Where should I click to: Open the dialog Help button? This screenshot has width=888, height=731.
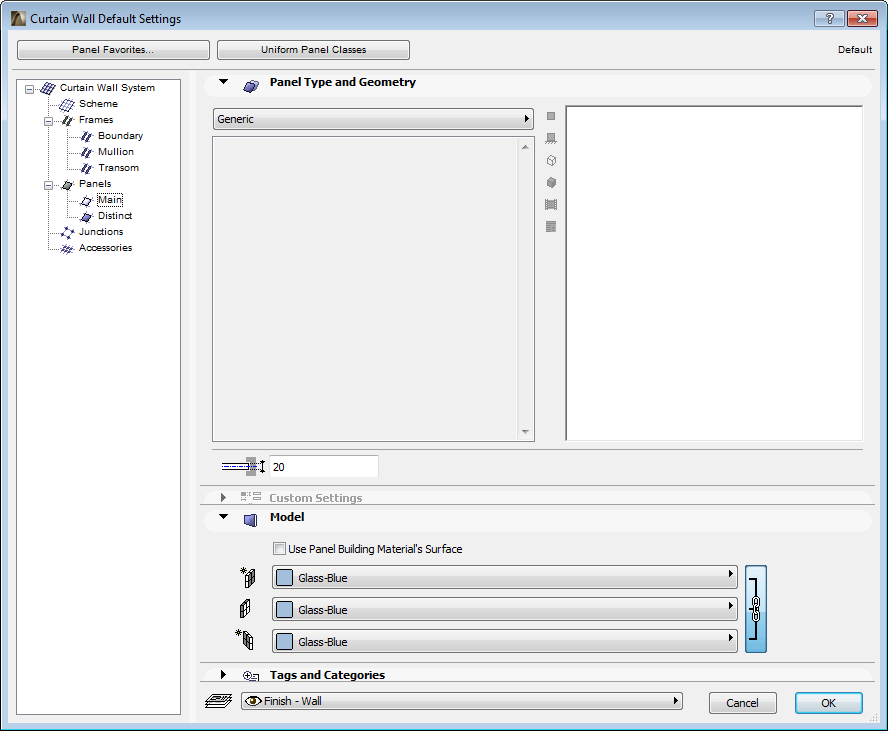pyautogui.click(x=829, y=19)
